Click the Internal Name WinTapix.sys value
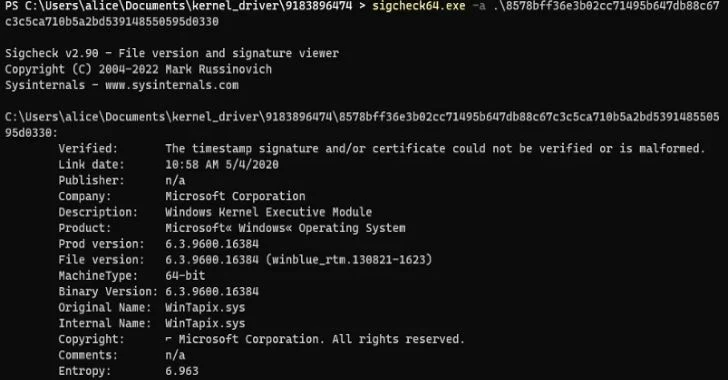Screen dimensions: 728x380 [205, 323]
